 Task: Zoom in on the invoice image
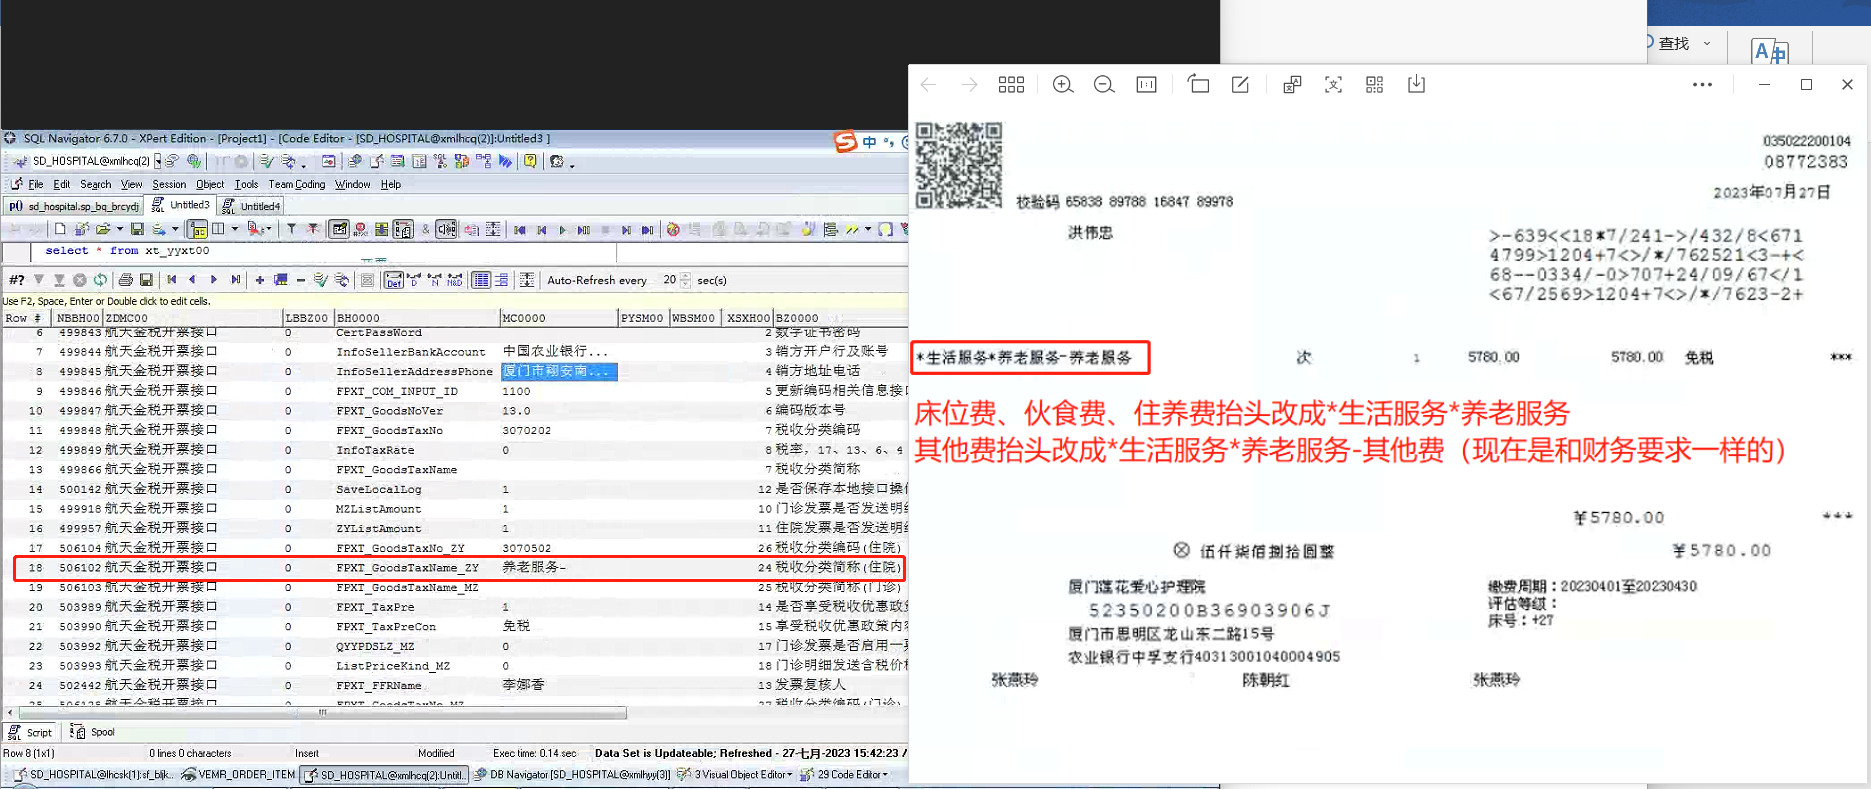tap(1063, 85)
